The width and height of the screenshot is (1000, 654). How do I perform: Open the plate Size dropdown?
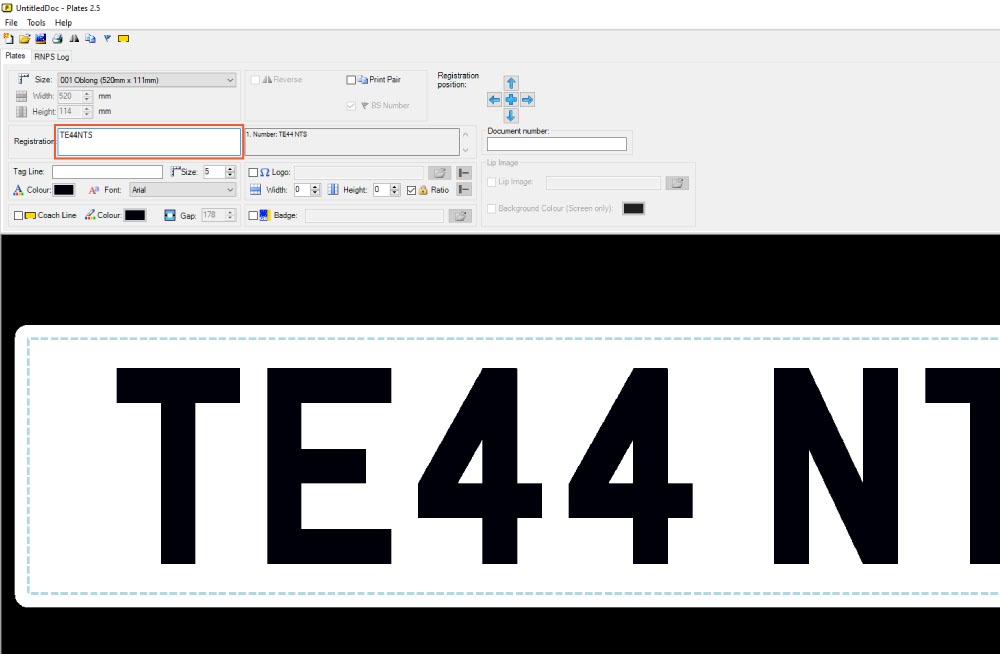pos(147,80)
